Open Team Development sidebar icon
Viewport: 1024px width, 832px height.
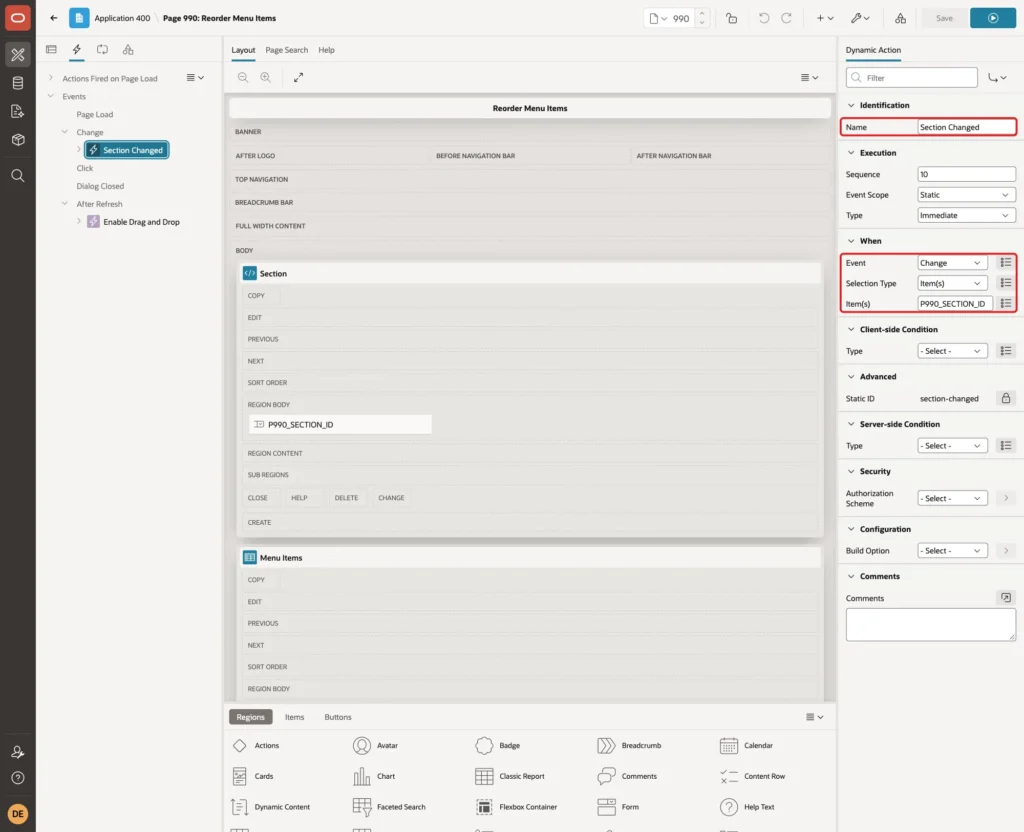click(x=18, y=112)
